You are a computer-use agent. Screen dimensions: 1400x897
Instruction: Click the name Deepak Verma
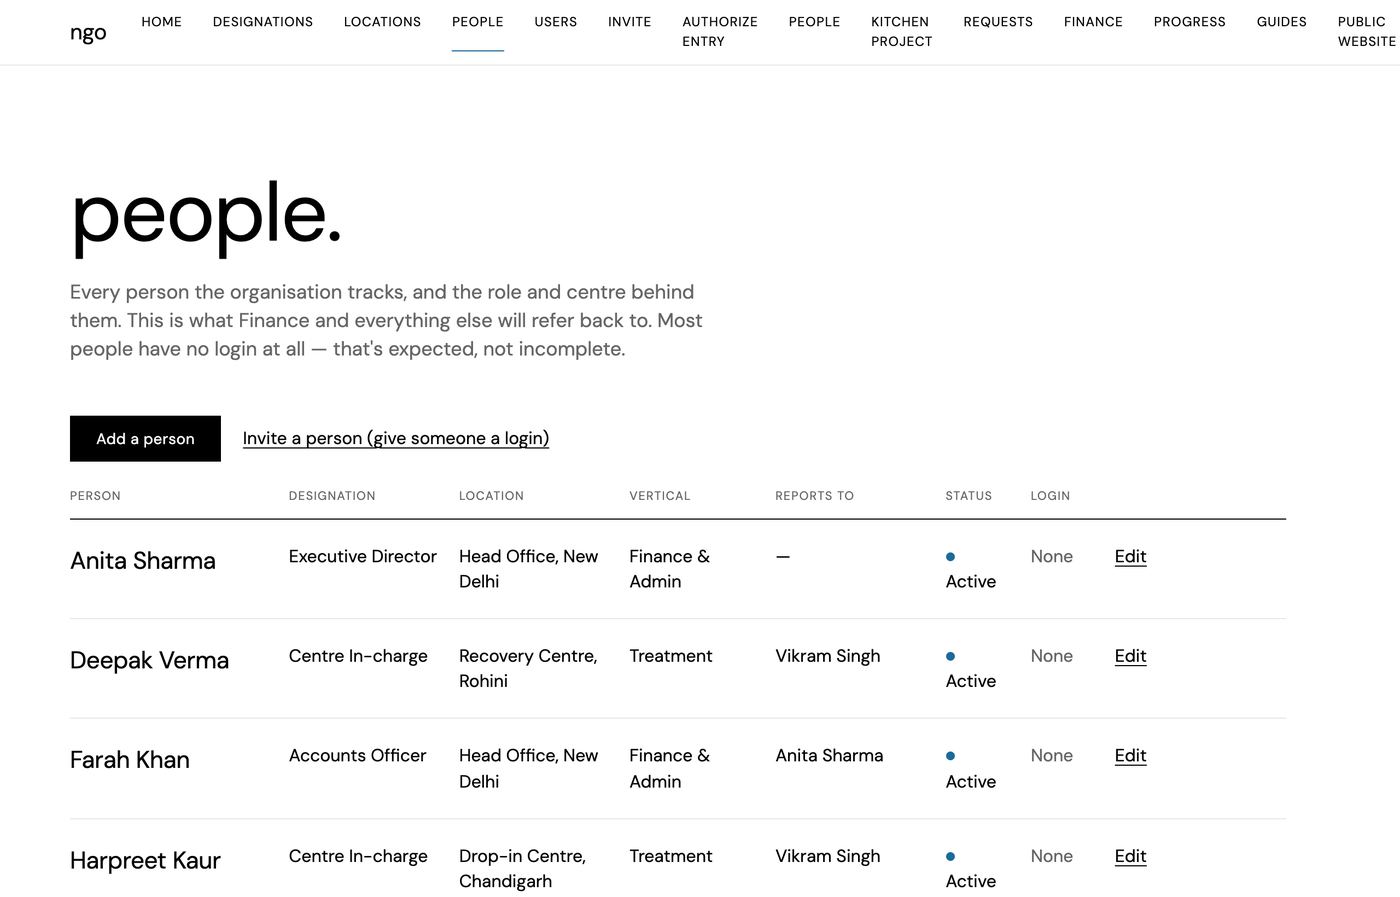click(149, 661)
